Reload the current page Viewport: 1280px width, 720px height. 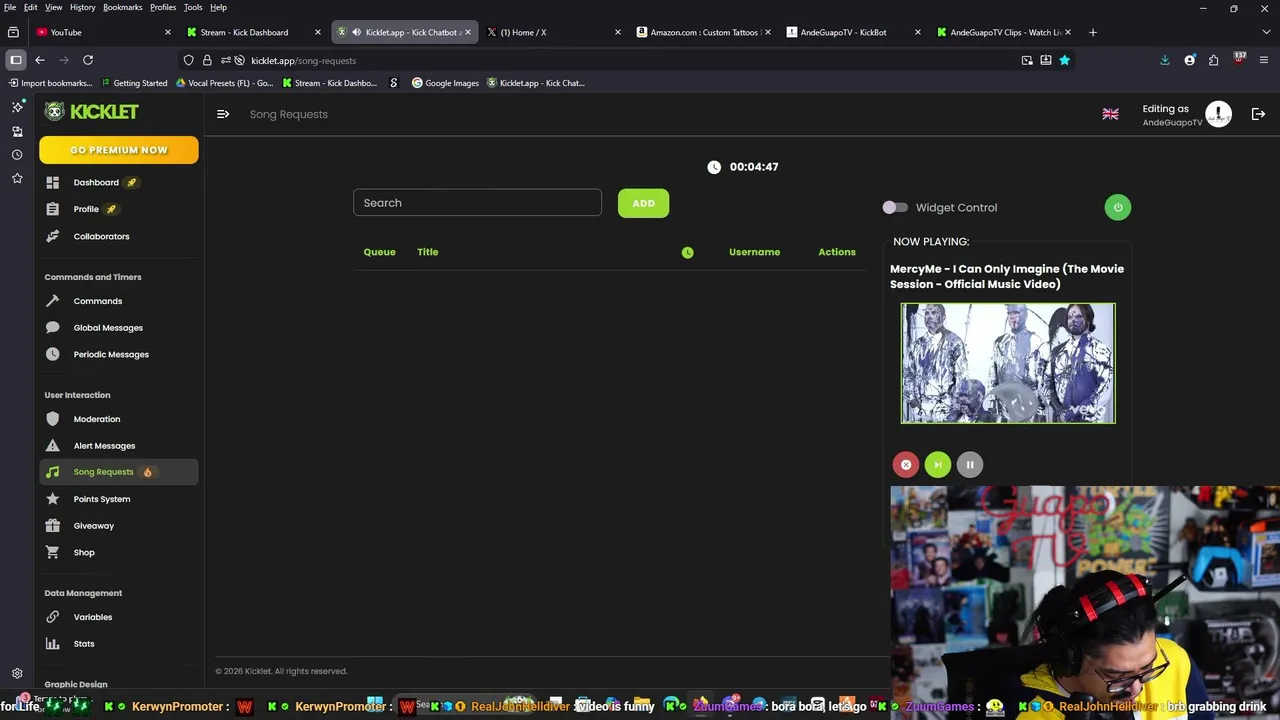(x=88, y=60)
